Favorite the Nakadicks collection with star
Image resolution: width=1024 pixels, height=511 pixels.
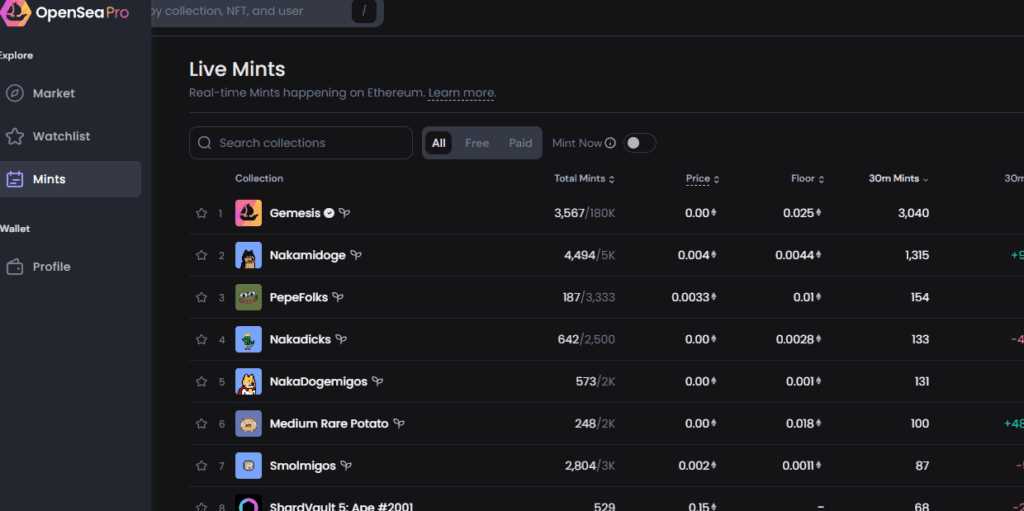click(201, 340)
